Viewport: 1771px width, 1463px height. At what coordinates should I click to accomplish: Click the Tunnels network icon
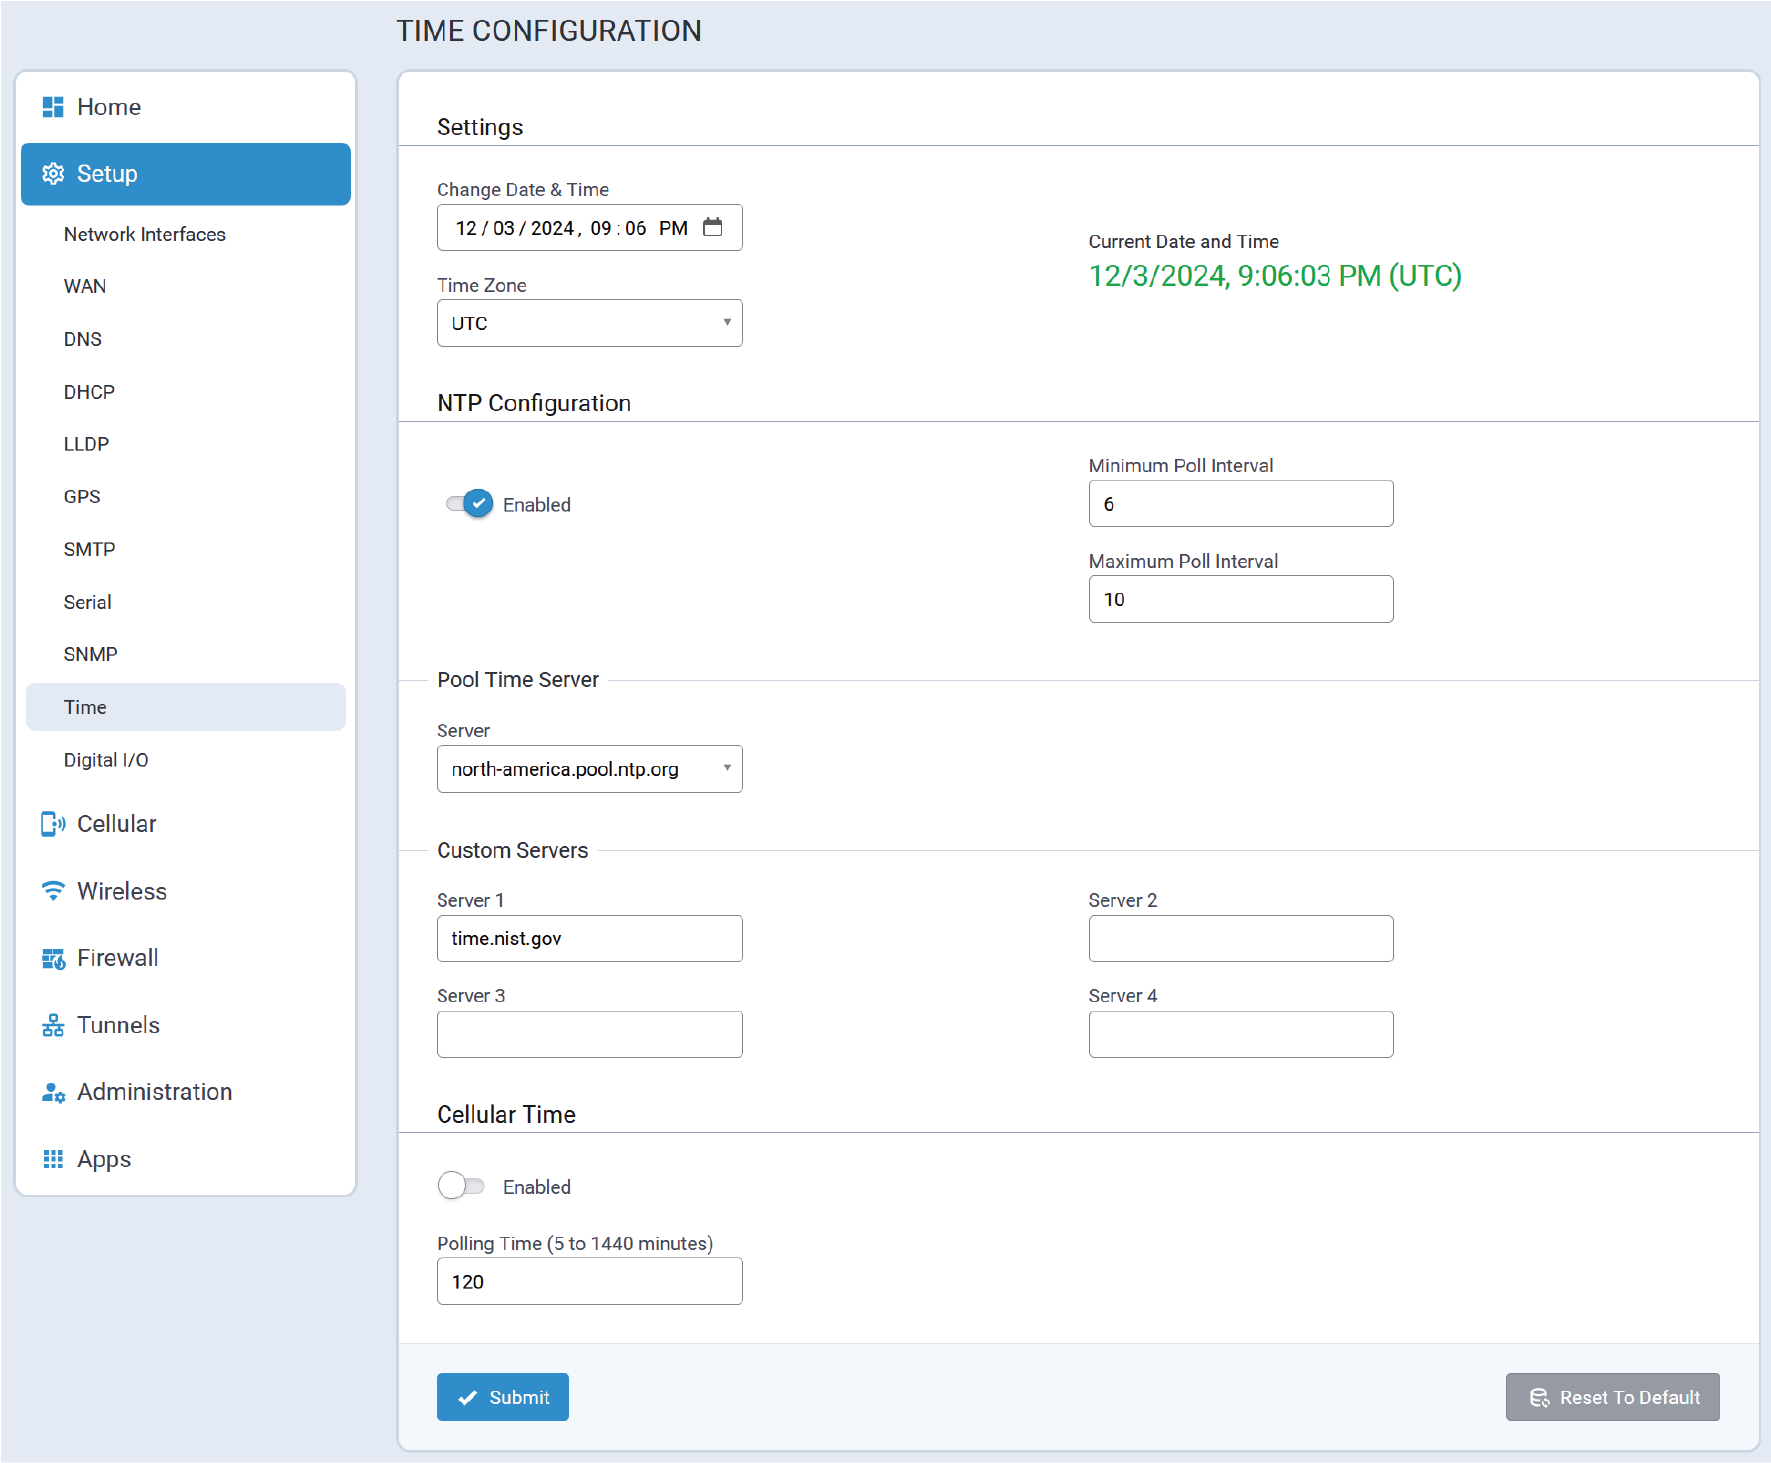tap(53, 1025)
